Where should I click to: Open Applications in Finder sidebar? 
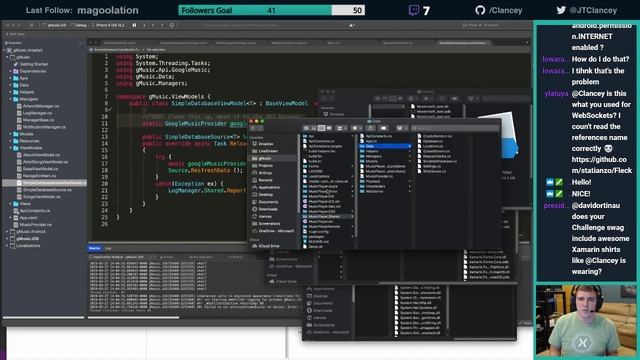[x=269, y=187]
